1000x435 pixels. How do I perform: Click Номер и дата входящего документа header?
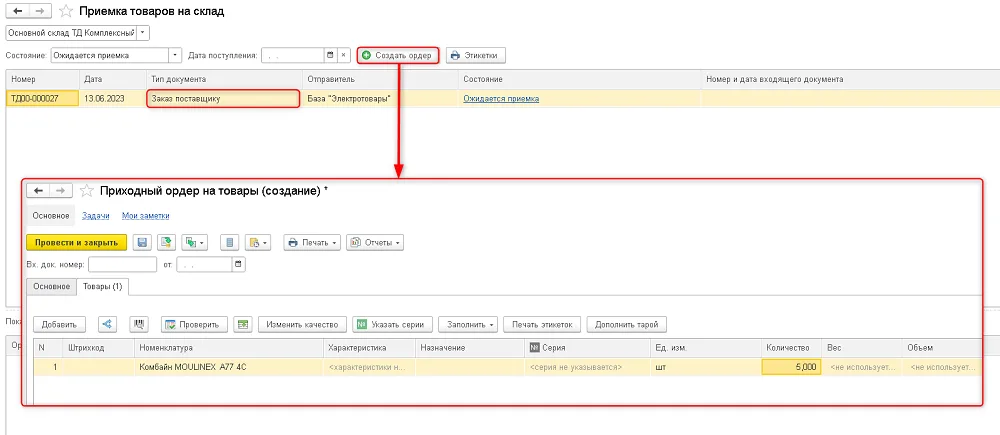tap(850, 79)
